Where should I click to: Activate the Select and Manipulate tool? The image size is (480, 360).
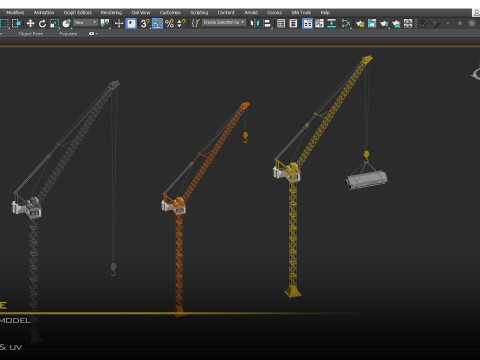coord(119,23)
